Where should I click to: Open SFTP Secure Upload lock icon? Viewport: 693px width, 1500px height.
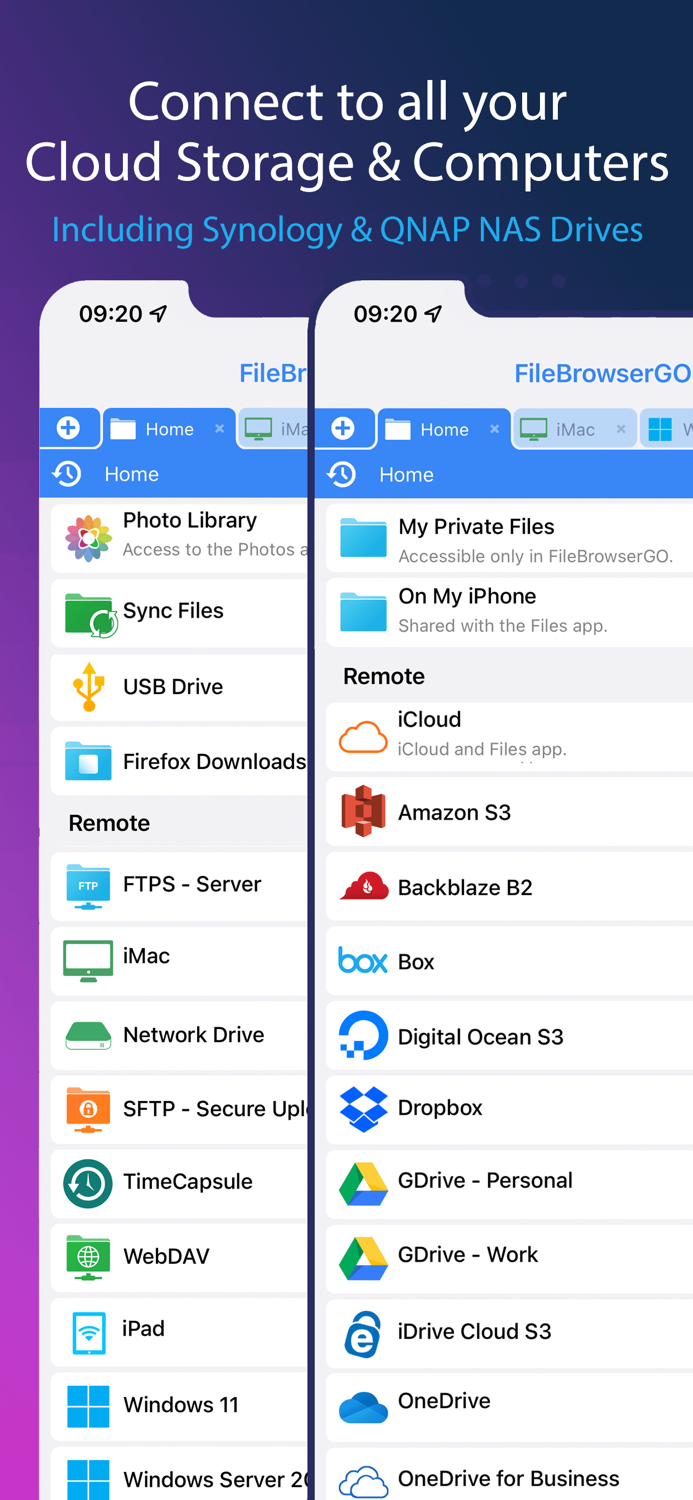click(x=88, y=1110)
